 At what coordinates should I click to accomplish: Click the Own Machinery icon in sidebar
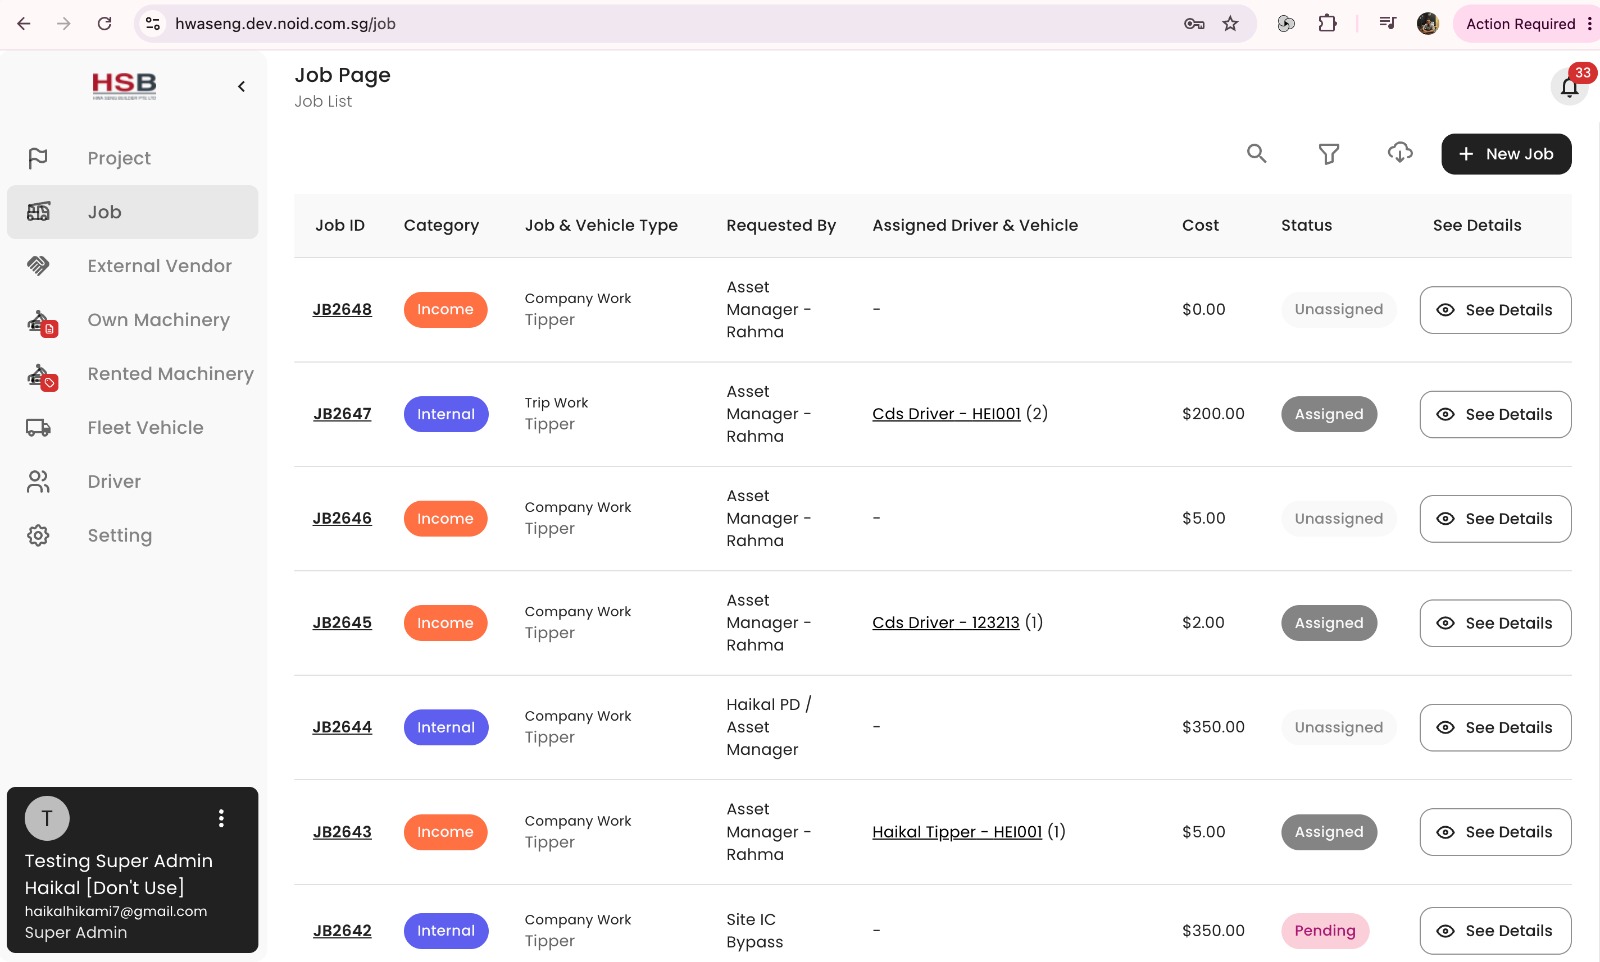click(x=41, y=322)
